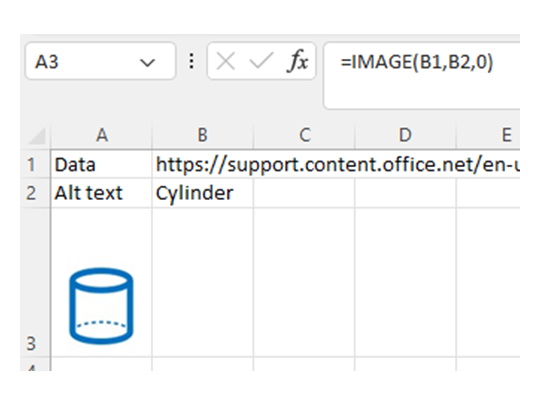Click the three-dot formula bar resize handle
The image size is (540, 405).
(x=191, y=62)
